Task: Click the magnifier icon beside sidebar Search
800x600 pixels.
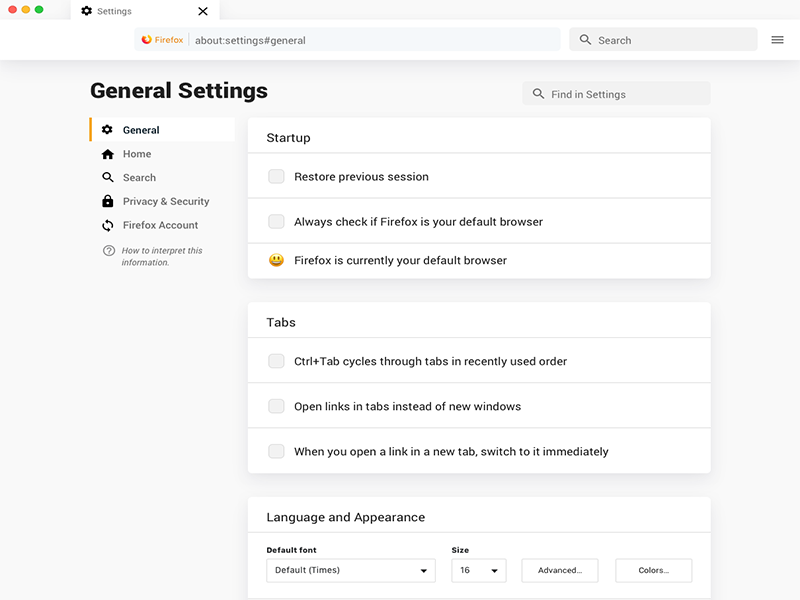Action: (x=108, y=178)
